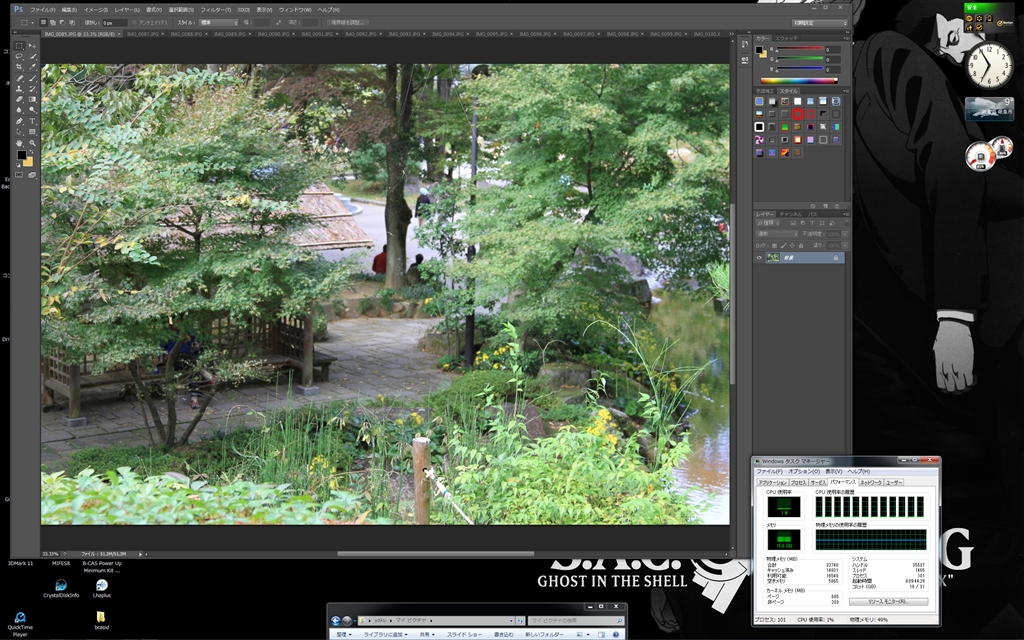Open the layer opacity dropdown arrow
This screenshot has width=1024, height=640.
[844, 234]
